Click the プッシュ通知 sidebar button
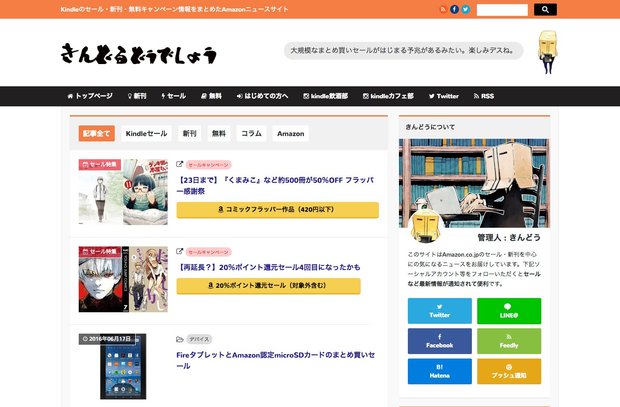The image size is (620, 407). click(x=509, y=371)
